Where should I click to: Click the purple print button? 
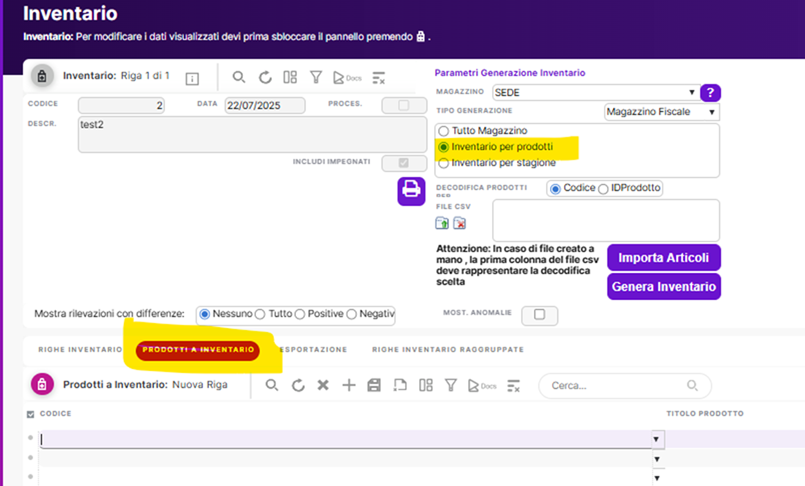coord(411,190)
